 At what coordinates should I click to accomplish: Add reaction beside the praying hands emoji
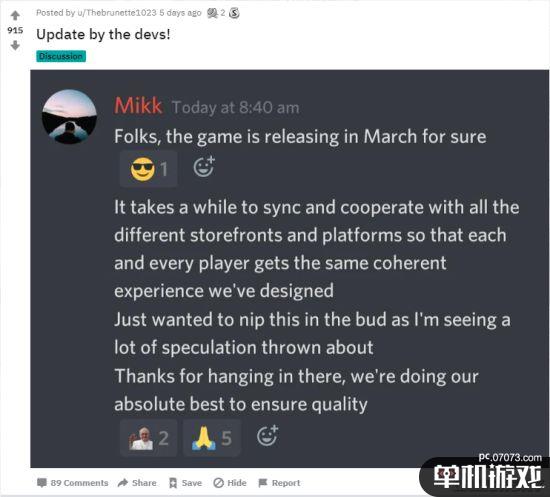click(x=267, y=436)
